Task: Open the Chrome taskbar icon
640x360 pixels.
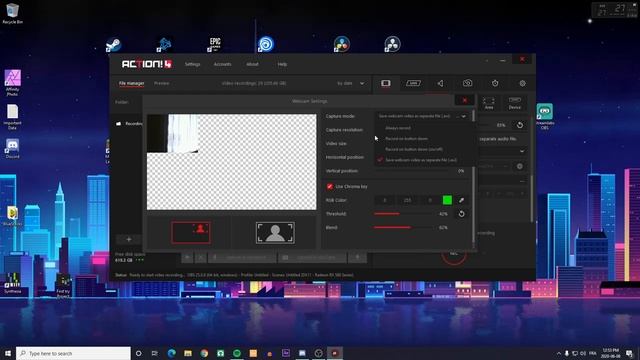Action: coord(204,353)
